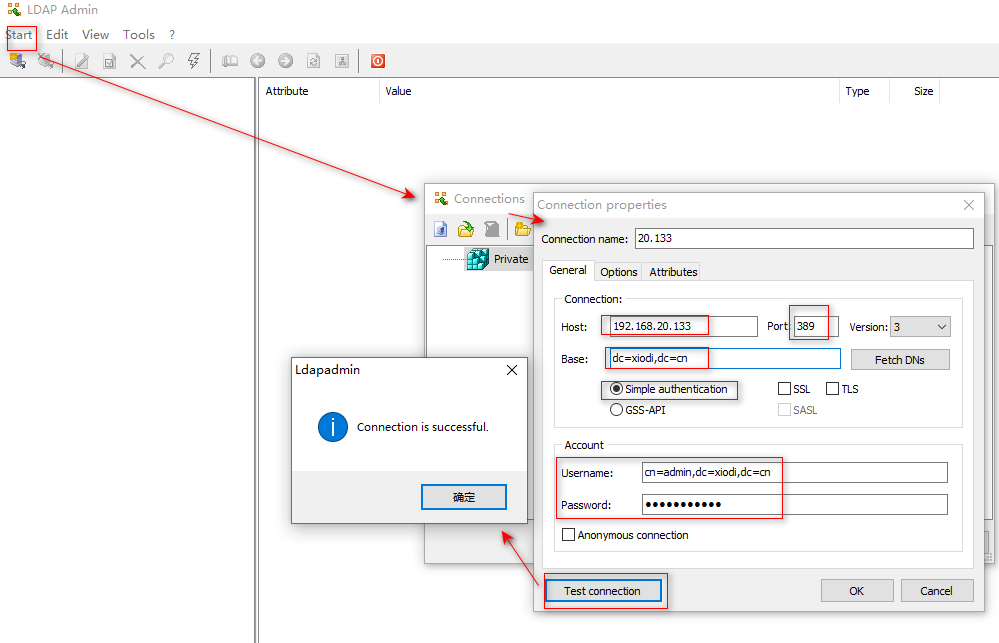This screenshot has width=999, height=643.
Task: Enable the SSL checkbox
Action: point(783,388)
